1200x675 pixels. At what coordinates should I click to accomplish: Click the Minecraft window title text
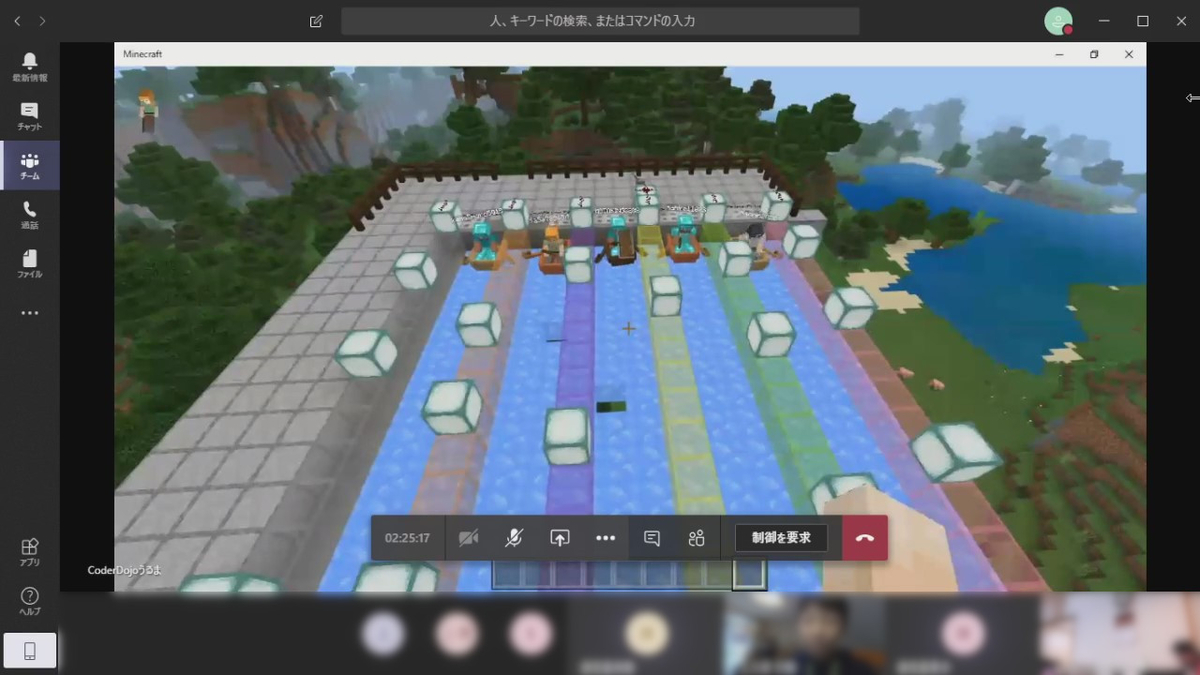[142, 54]
